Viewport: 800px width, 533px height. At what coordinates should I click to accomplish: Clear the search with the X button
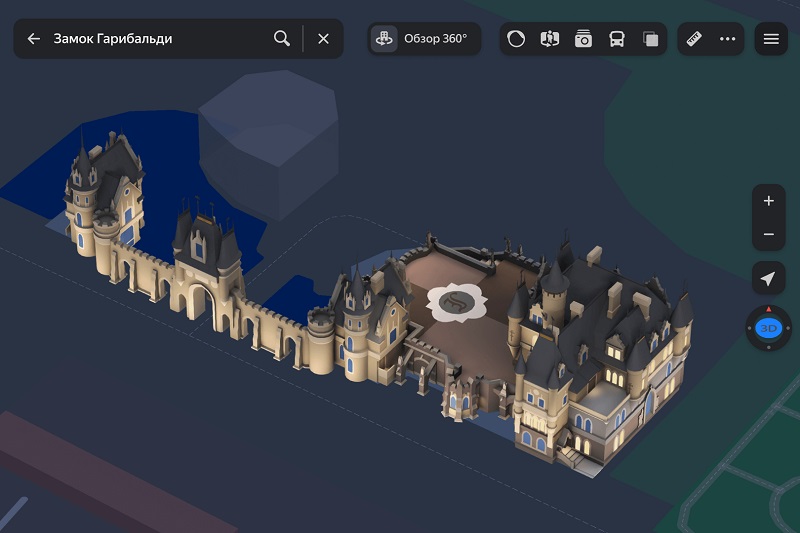click(323, 39)
